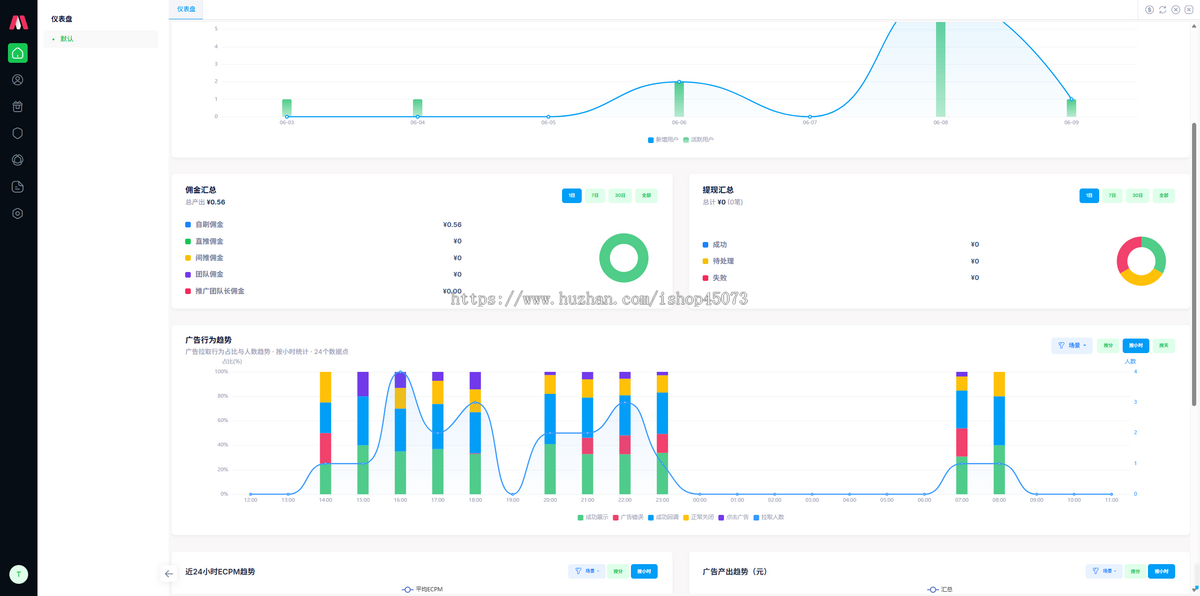Select 7日 range in 提现汇总 card
The height and width of the screenshot is (596, 1200).
tap(1113, 196)
